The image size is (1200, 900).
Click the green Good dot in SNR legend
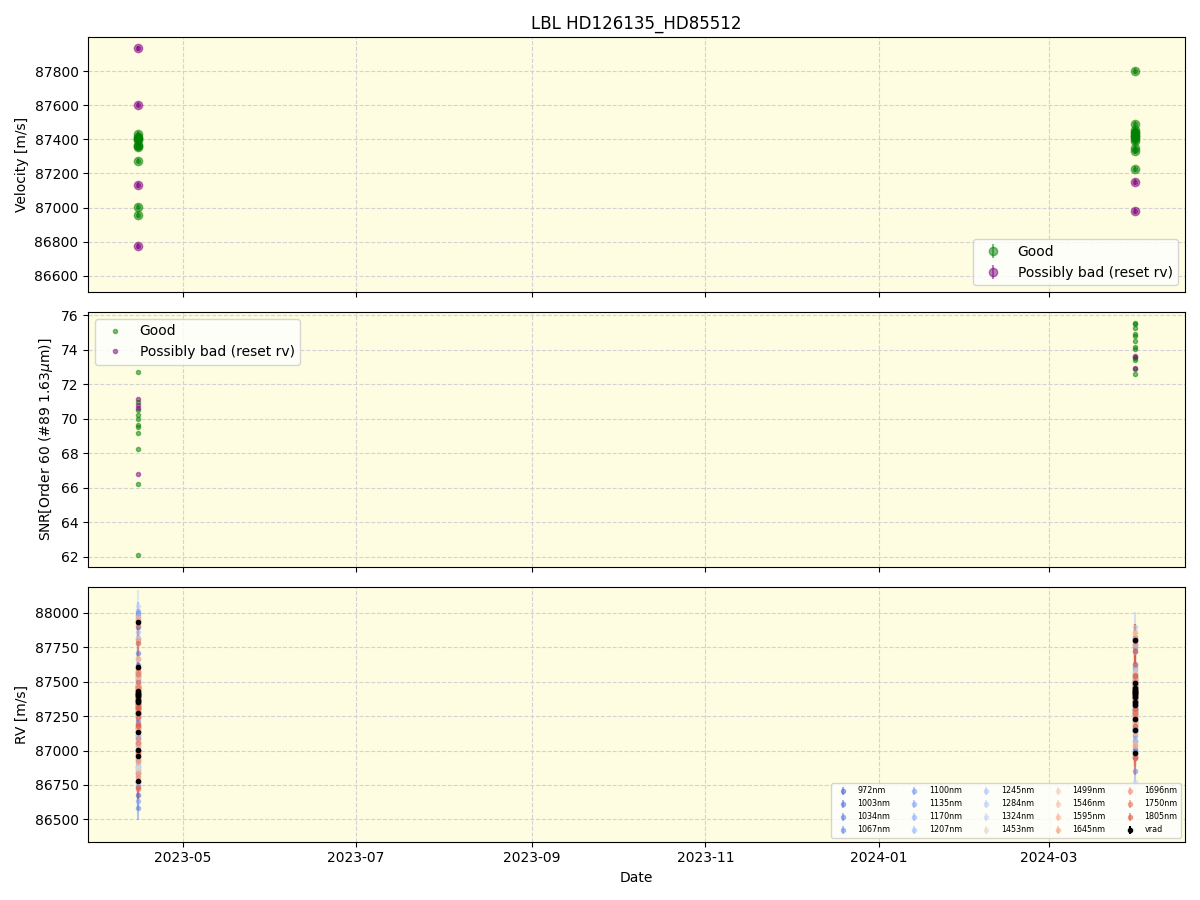[115, 330]
